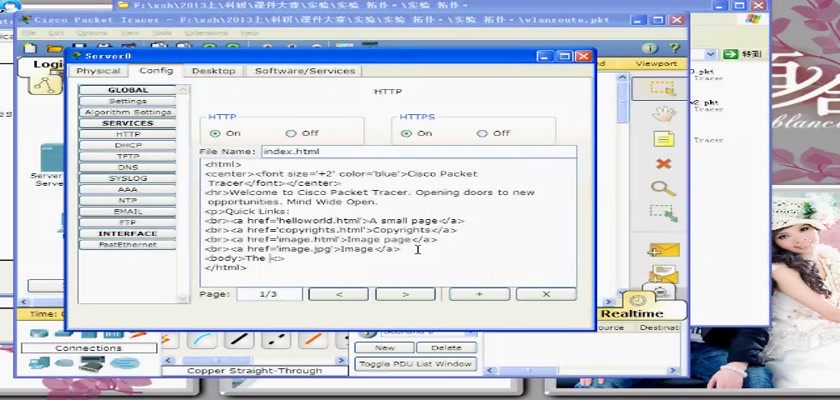Open the Scenario dropdown in PDU panel

tap(470, 333)
